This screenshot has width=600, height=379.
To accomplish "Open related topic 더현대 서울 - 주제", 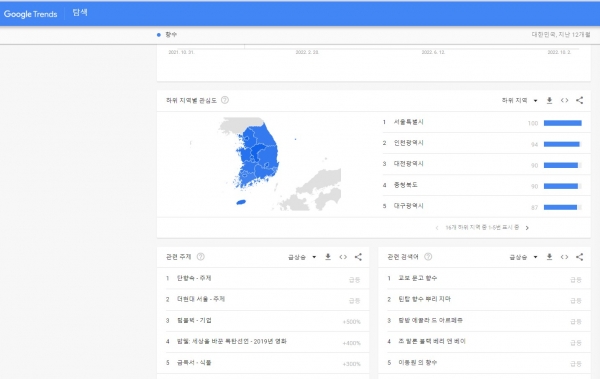I will point(263,299).
